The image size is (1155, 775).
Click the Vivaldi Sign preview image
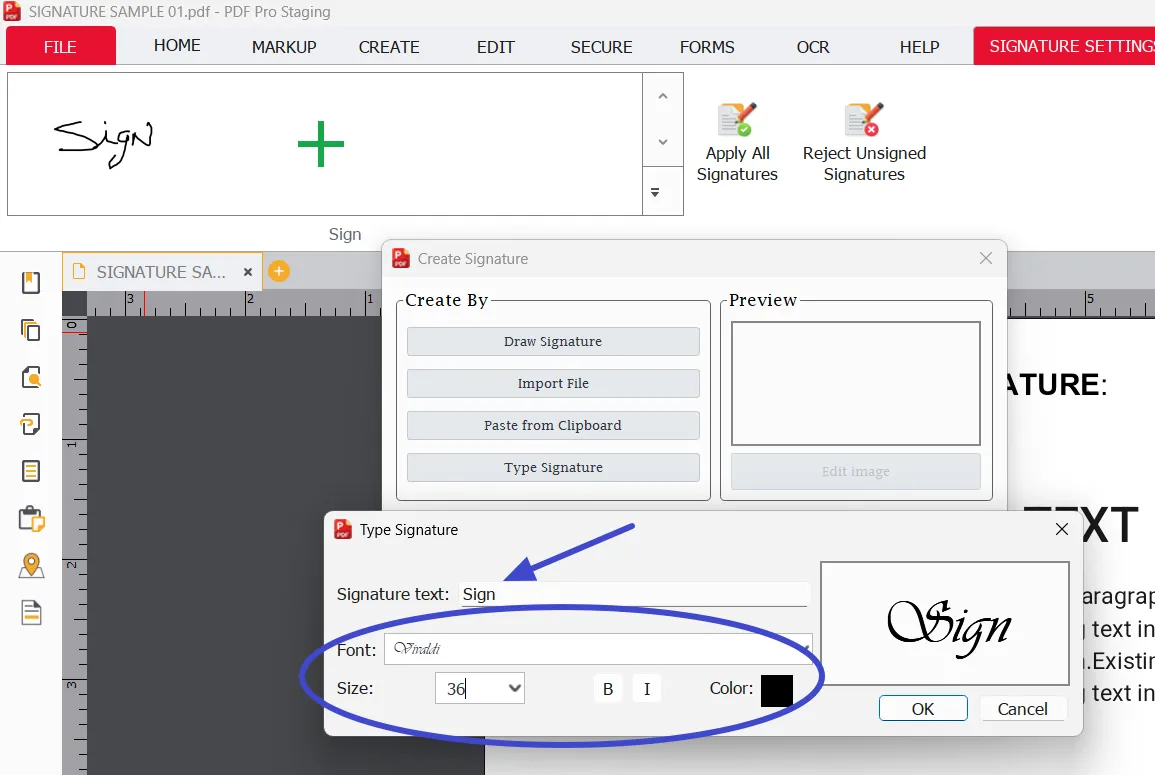coord(945,623)
